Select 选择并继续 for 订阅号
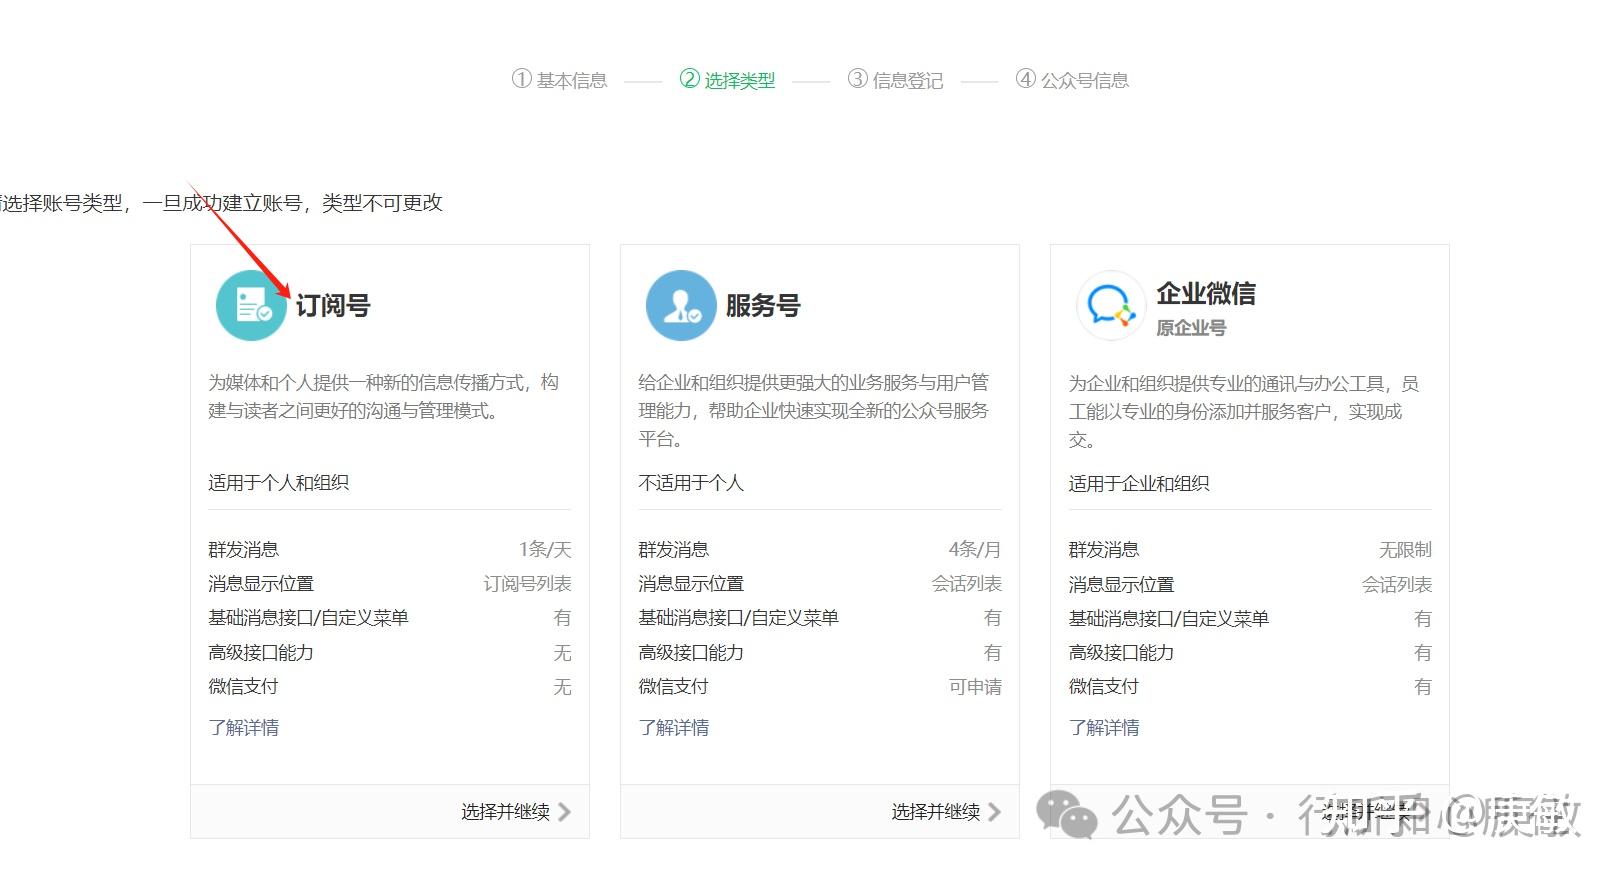The image size is (1622, 881). (x=505, y=812)
